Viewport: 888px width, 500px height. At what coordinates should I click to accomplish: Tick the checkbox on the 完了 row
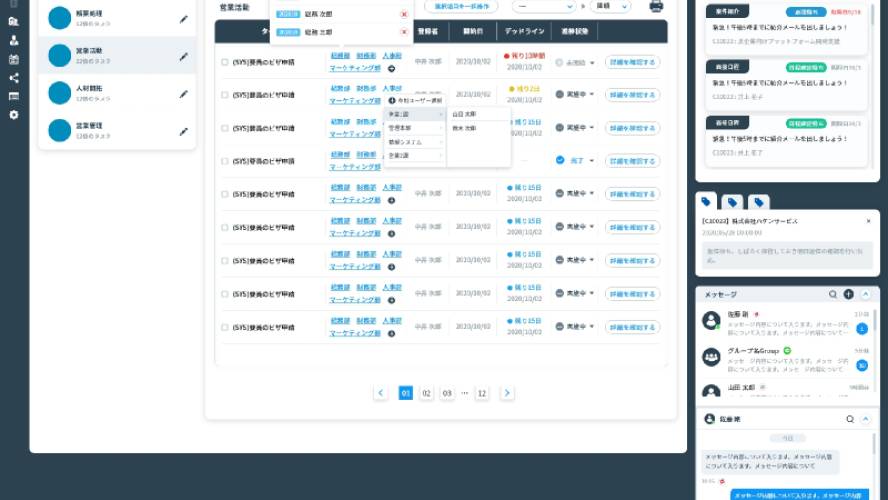click(x=225, y=161)
